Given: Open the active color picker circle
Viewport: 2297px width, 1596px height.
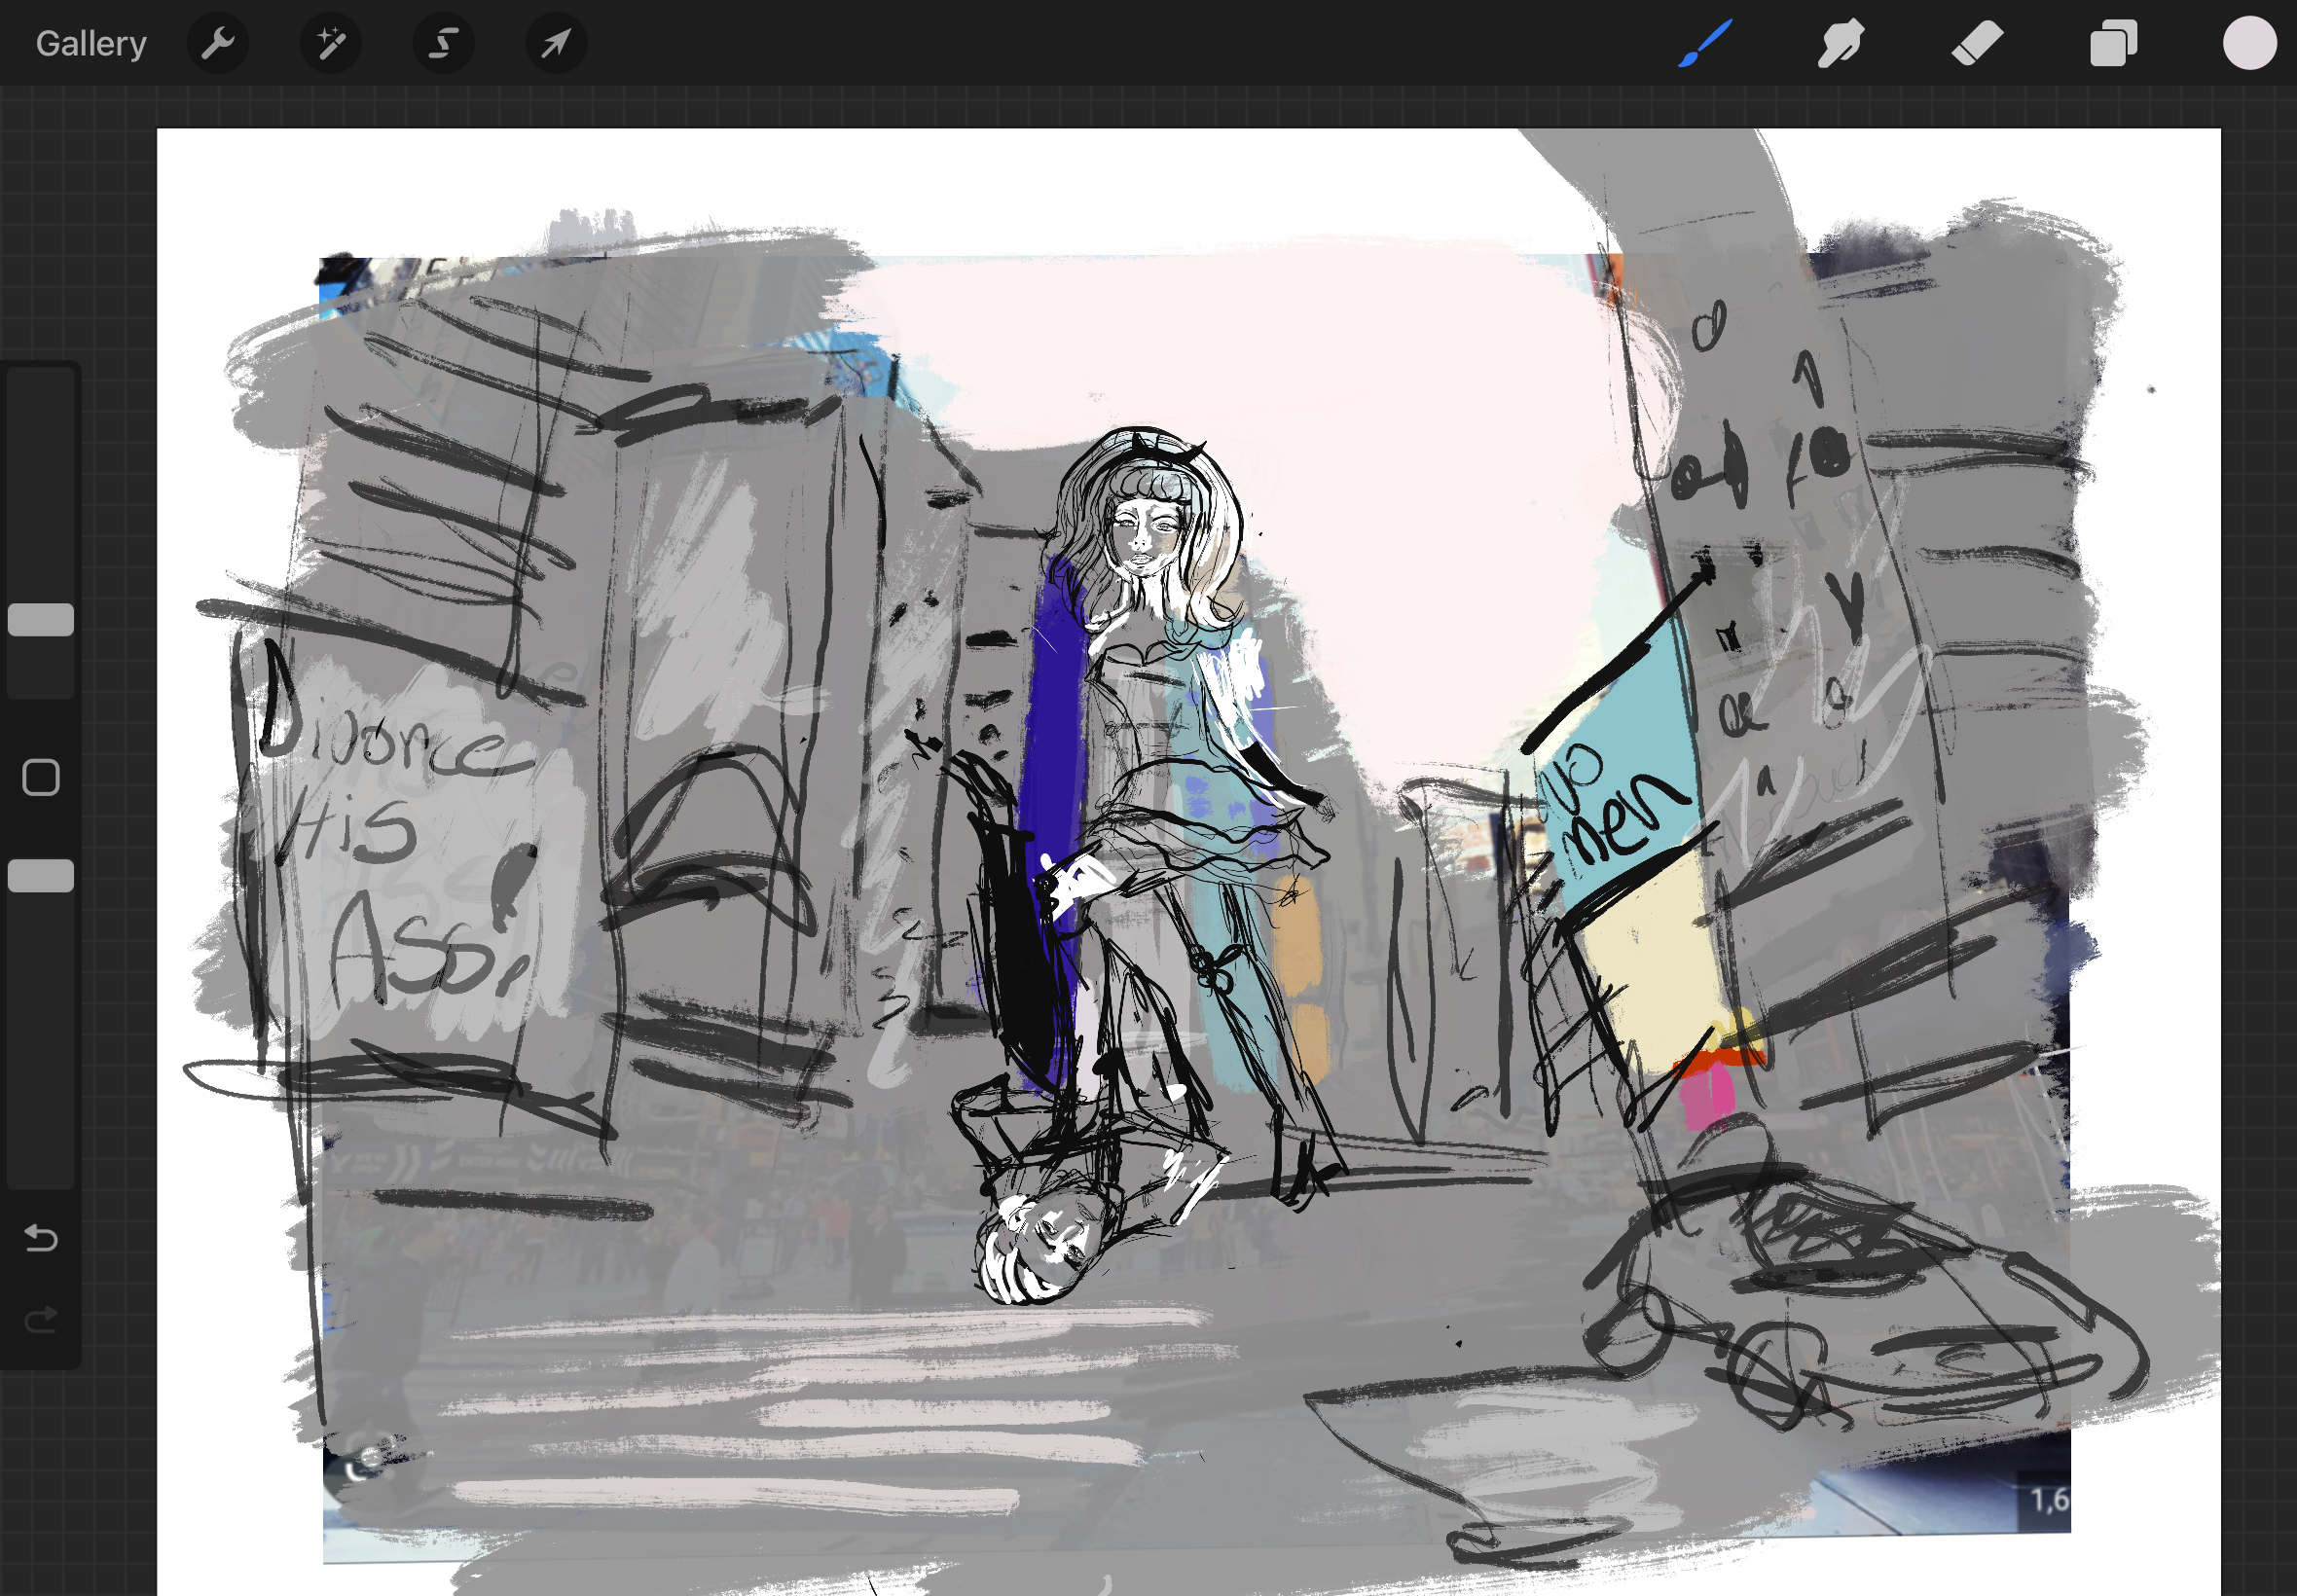Looking at the screenshot, I should point(2250,44).
